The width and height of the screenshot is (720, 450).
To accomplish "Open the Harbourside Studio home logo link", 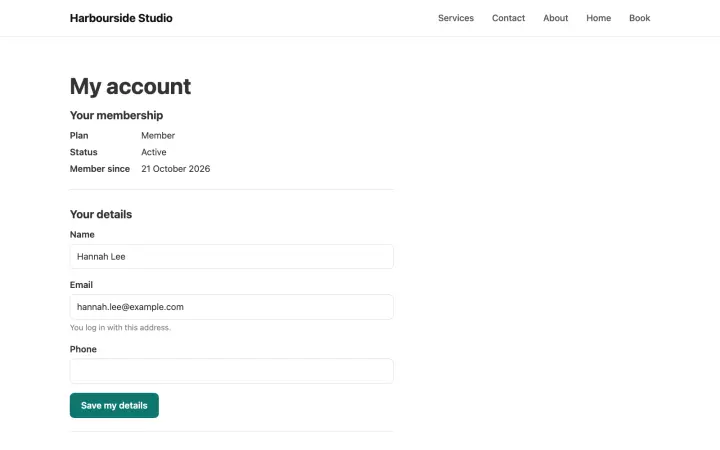I will [x=121, y=18].
